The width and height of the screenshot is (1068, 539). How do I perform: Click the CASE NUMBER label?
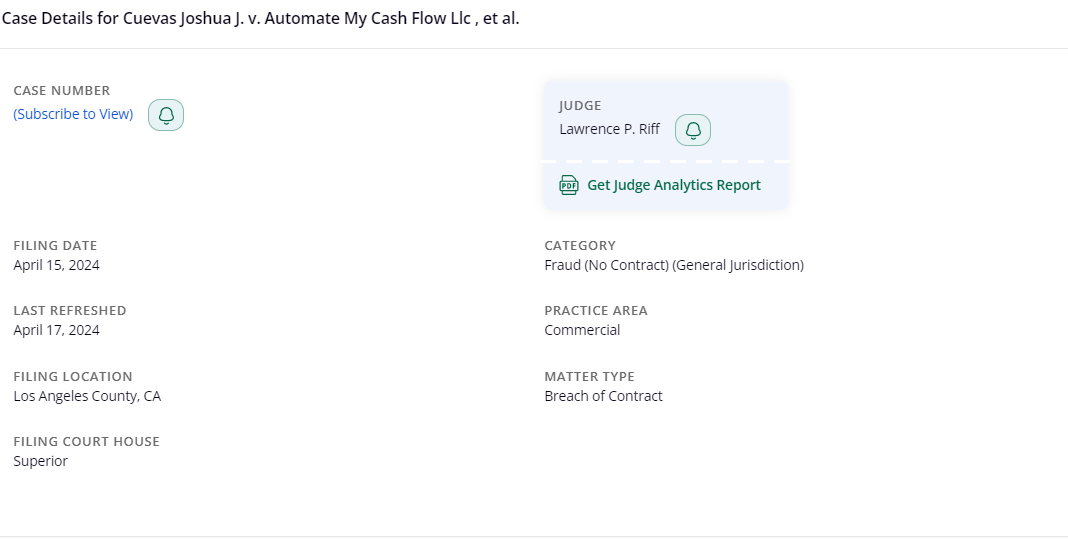[x=61, y=91]
